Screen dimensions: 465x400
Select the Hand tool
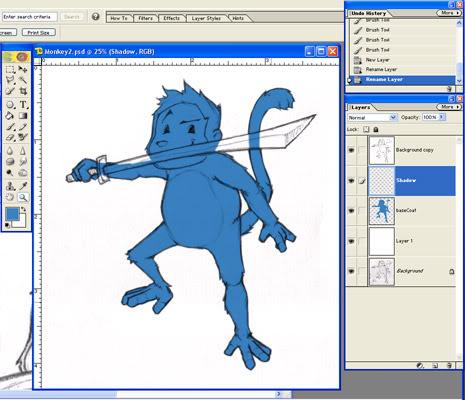coord(10,197)
